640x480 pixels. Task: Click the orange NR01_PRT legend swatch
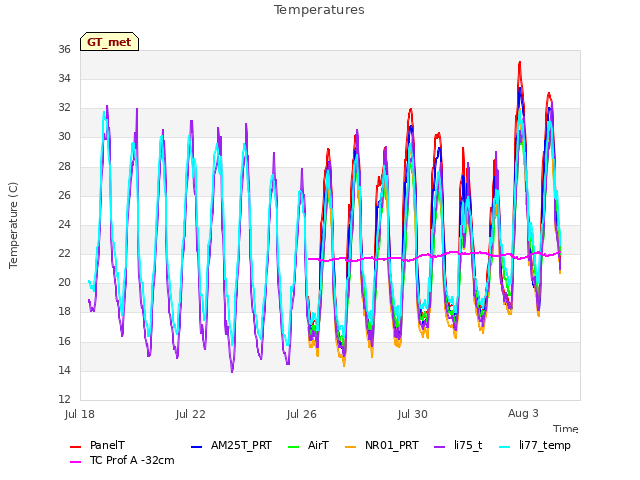(350, 447)
